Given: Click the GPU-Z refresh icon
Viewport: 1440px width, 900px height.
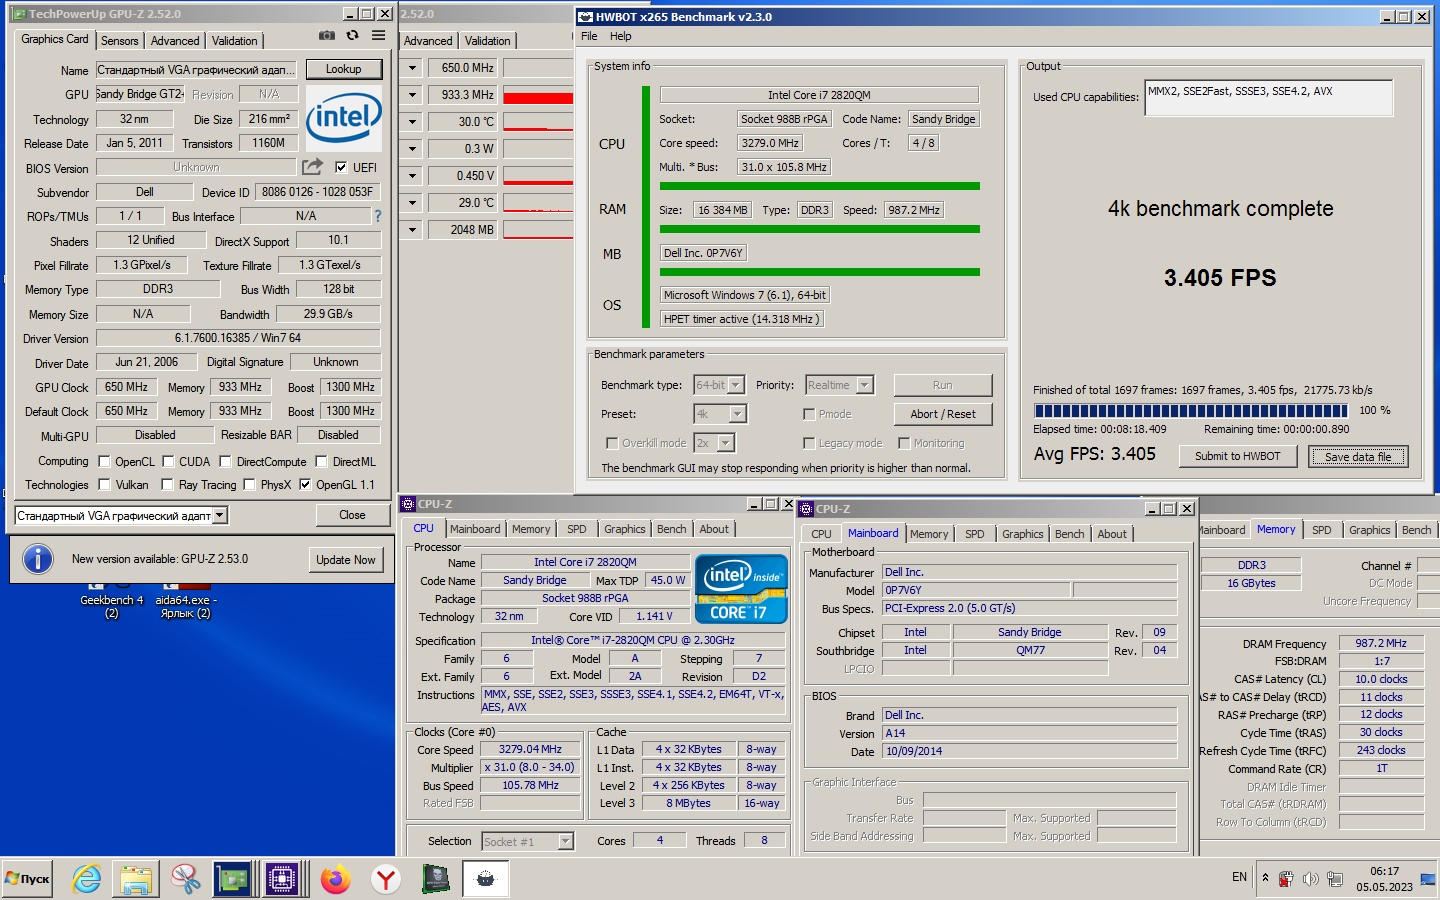Looking at the screenshot, I should click(x=352, y=35).
